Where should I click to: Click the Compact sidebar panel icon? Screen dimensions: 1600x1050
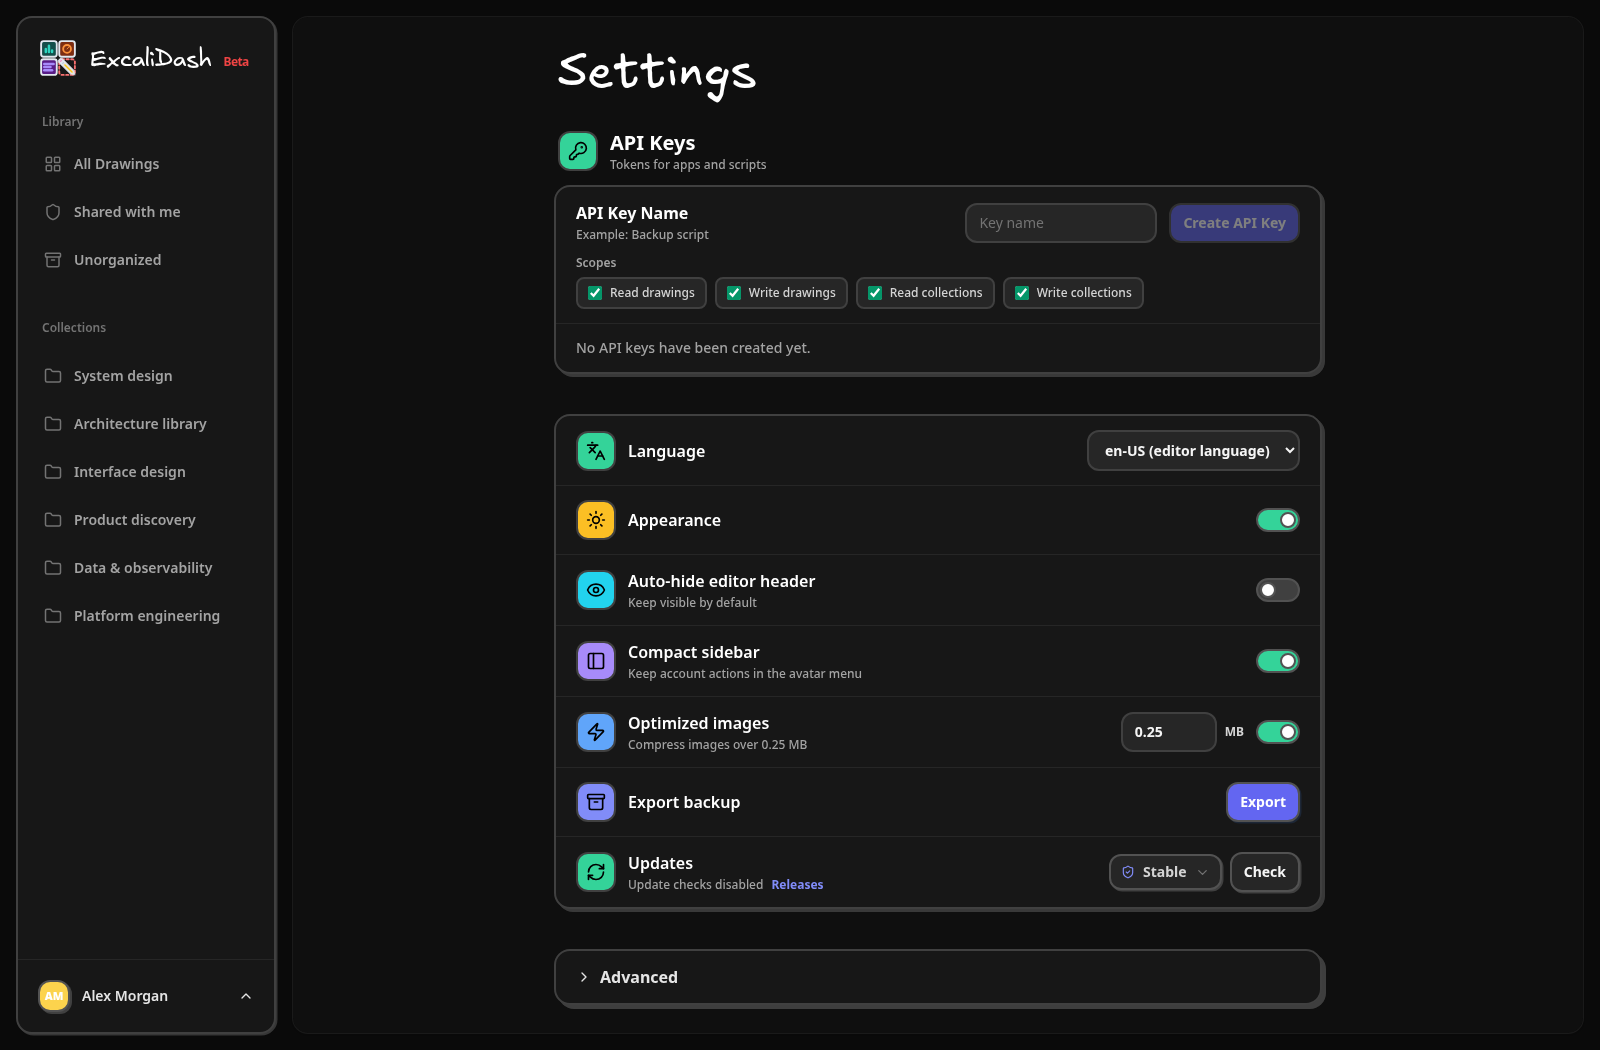(596, 661)
